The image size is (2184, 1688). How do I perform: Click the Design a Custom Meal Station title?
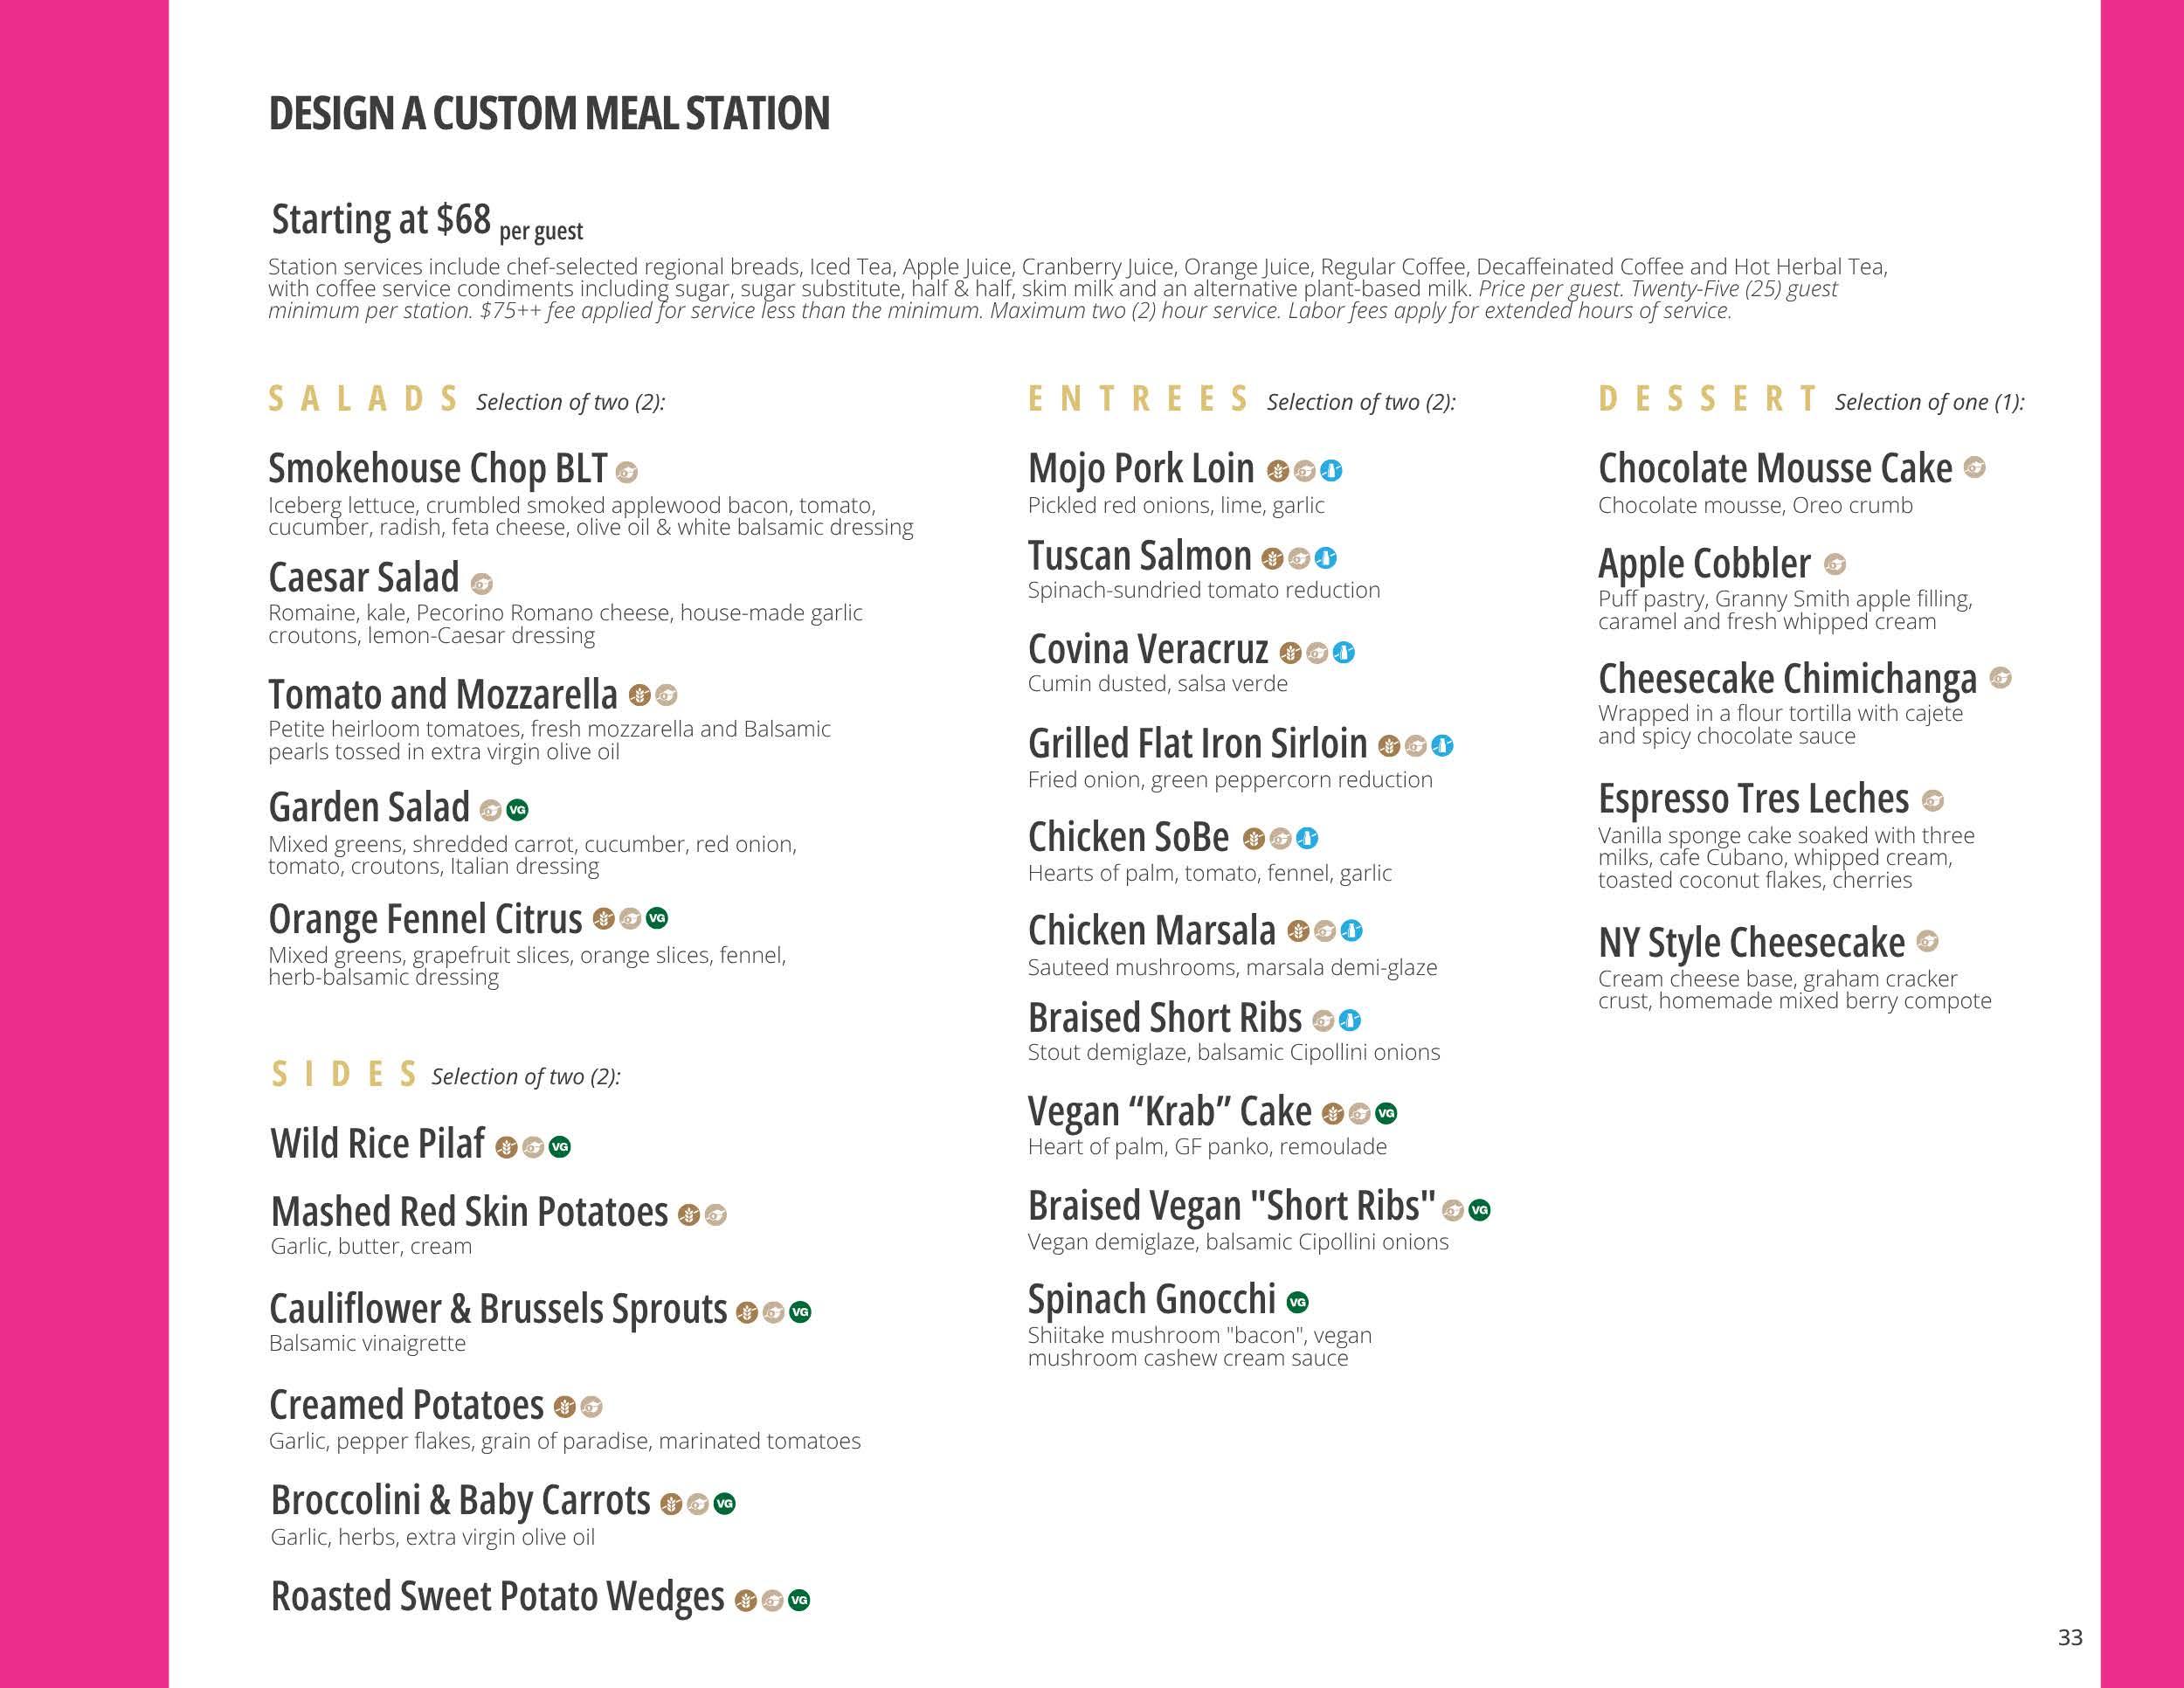click(x=549, y=113)
